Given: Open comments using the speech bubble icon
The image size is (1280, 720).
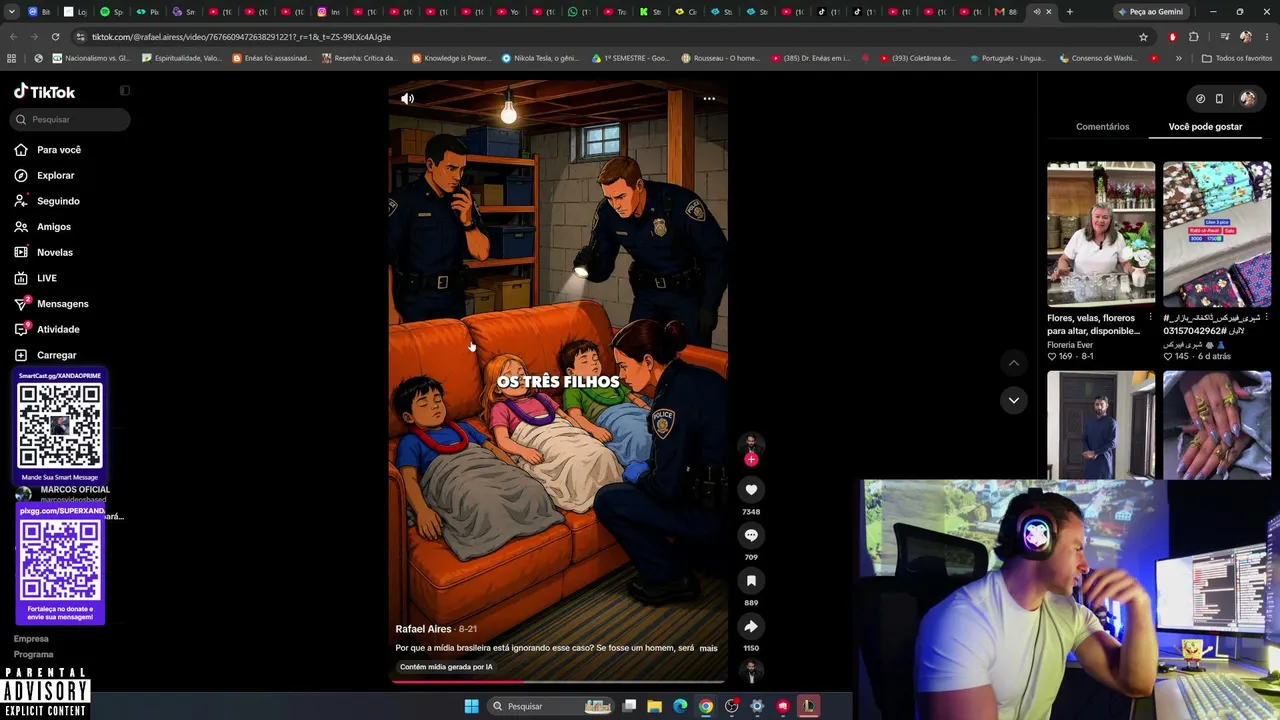Looking at the screenshot, I should (x=751, y=535).
